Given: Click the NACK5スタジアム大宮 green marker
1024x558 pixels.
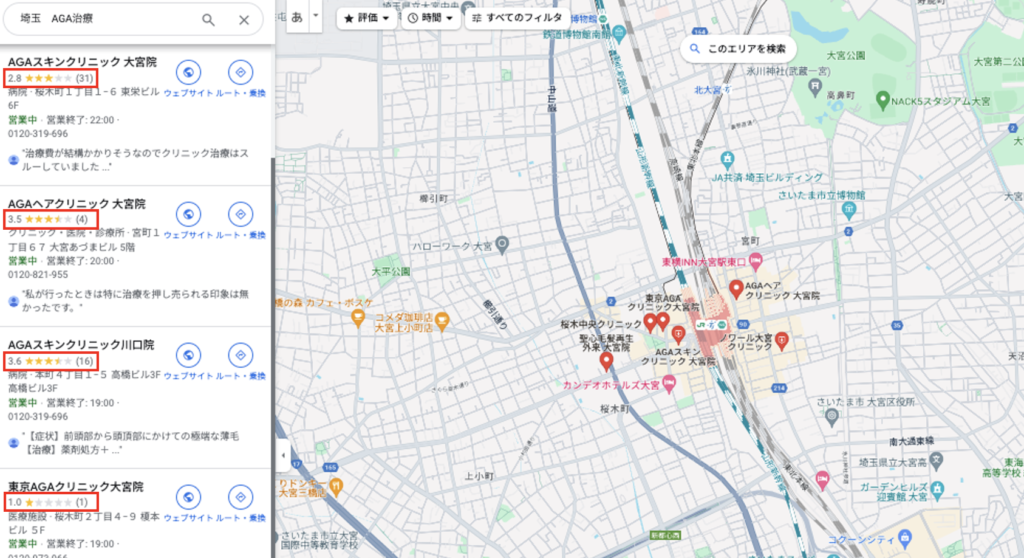Looking at the screenshot, I should [x=883, y=101].
